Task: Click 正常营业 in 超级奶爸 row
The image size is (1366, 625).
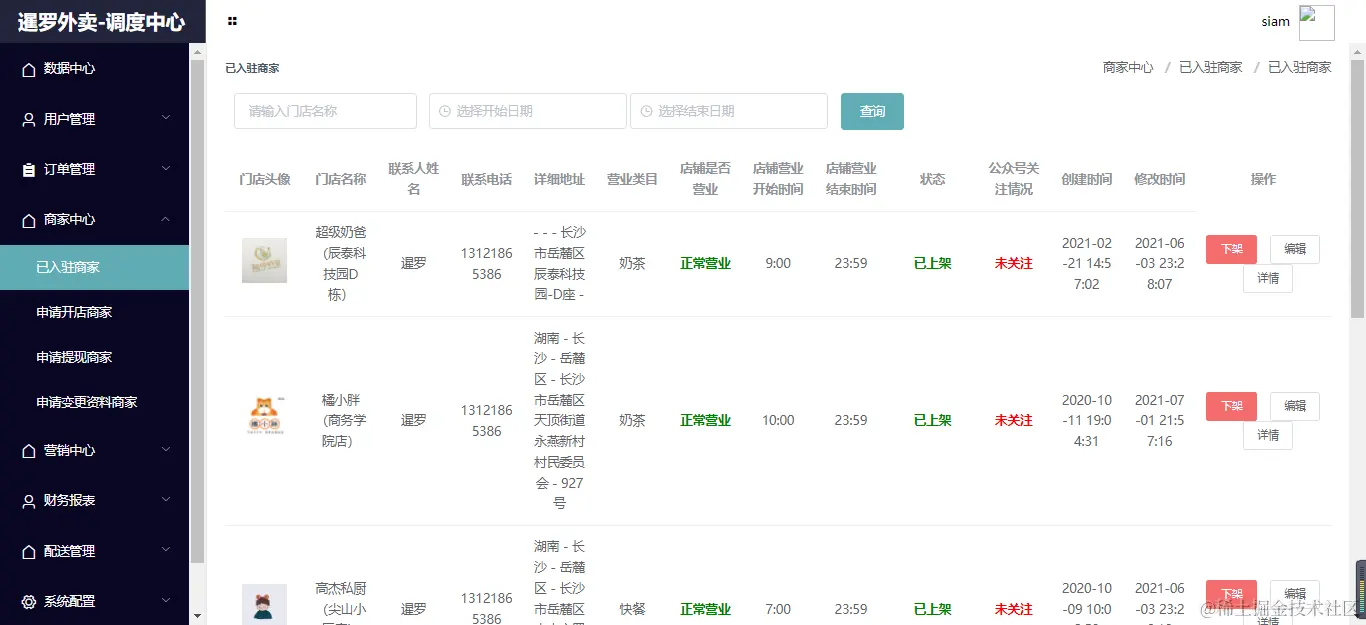Action: (x=705, y=264)
